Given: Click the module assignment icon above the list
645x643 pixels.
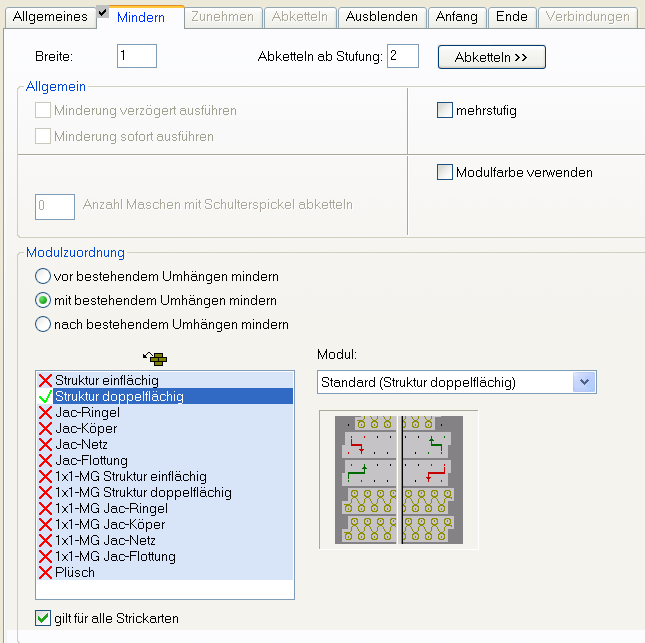Looking at the screenshot, I should 156,357.
